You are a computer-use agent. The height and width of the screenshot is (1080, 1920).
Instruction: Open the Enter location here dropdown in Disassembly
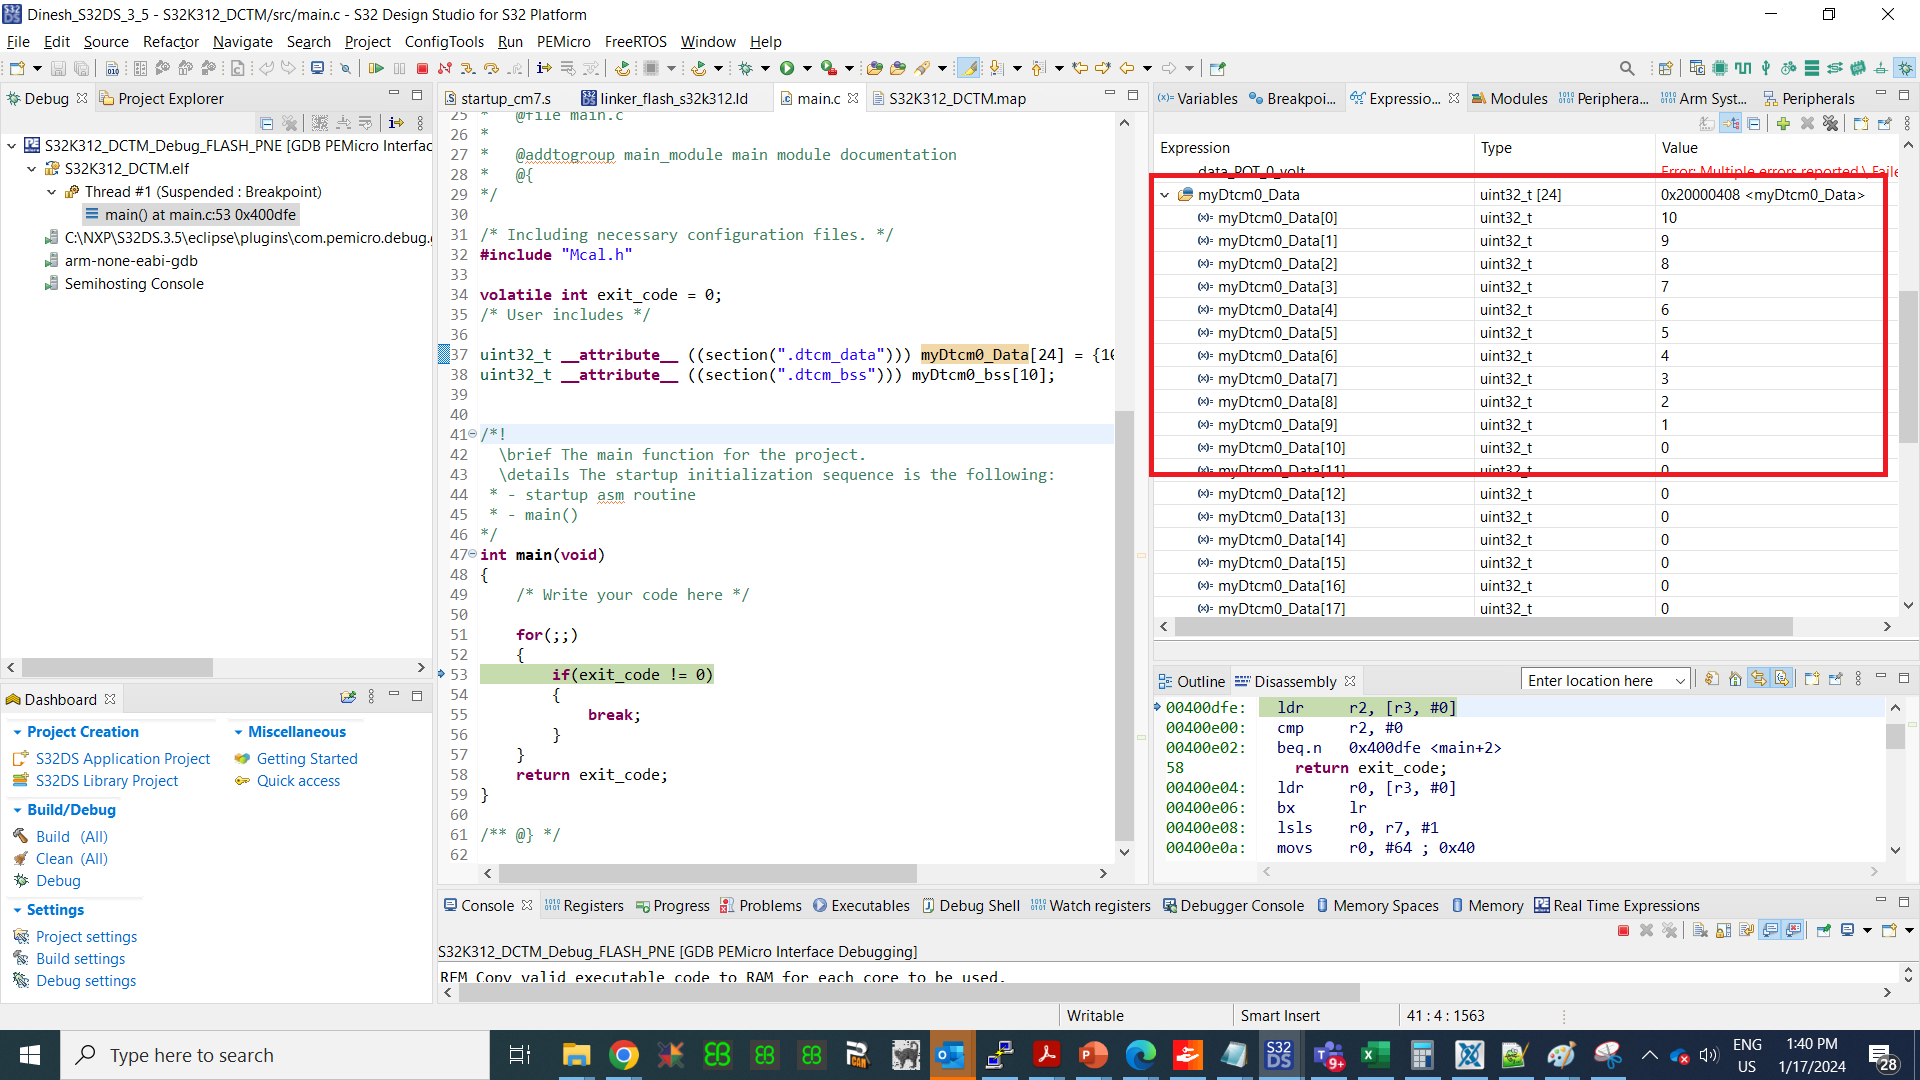point(1678,679)
